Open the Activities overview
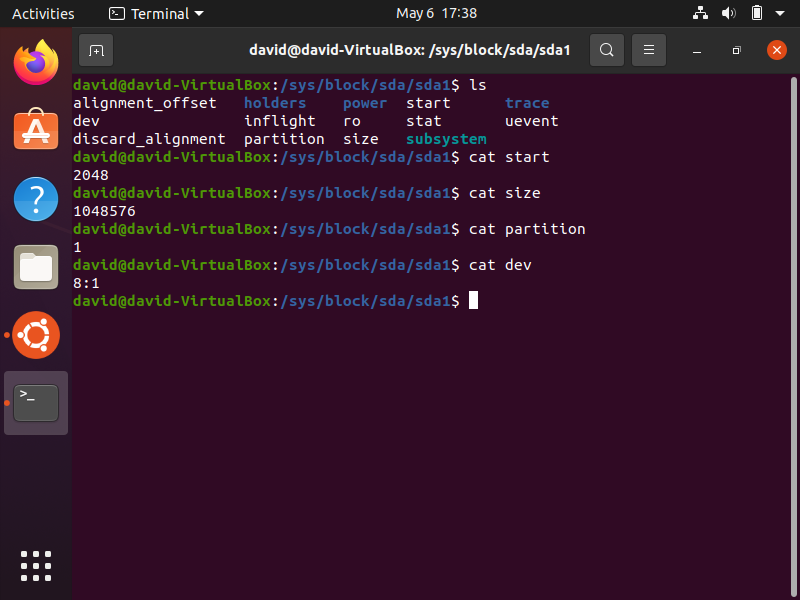Image resolution: width=800 pixels, height=600 pixels. tap(43, 13)
